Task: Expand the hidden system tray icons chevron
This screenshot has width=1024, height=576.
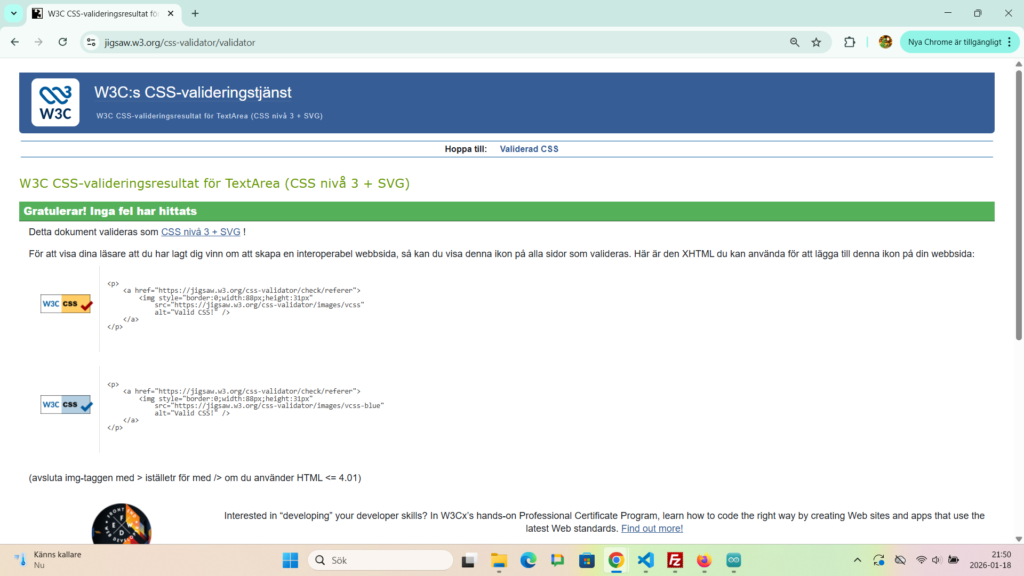Action: [x=857, y=560]
